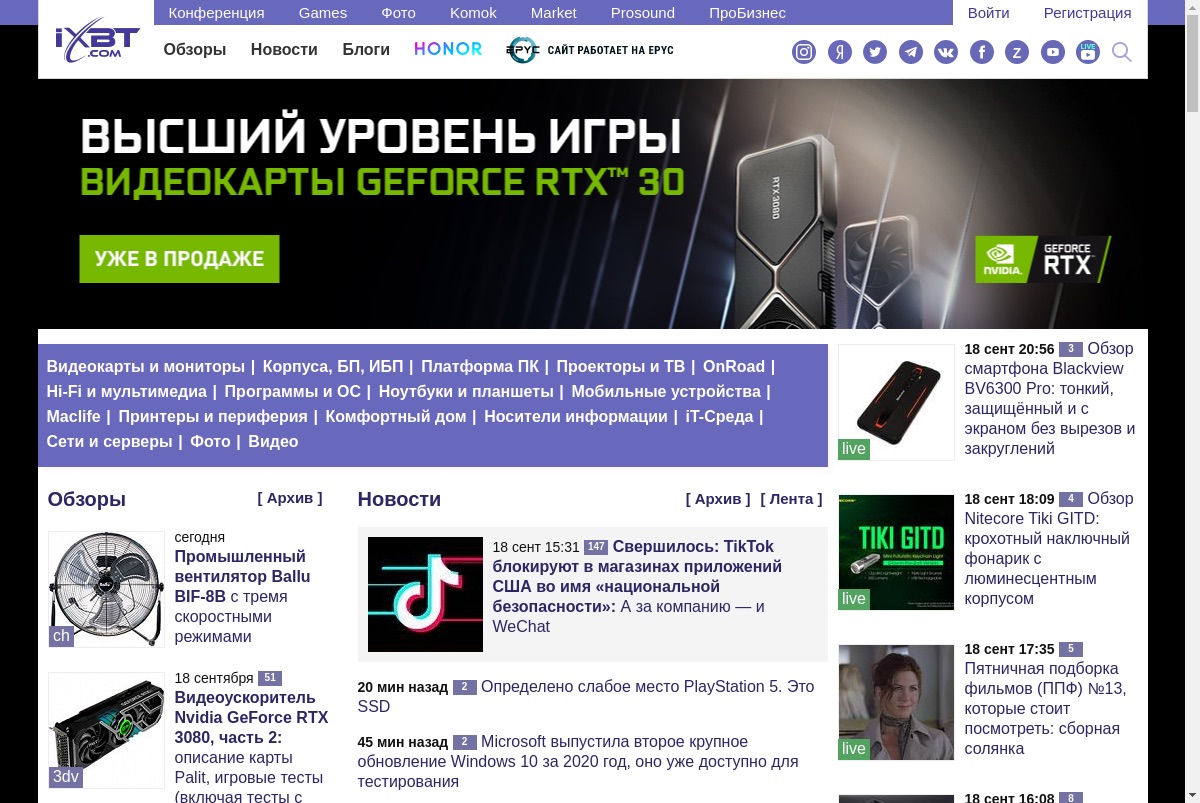Screen dimensions: 1200x803
Task: Open the VK social icon
Action: point(946,52)
